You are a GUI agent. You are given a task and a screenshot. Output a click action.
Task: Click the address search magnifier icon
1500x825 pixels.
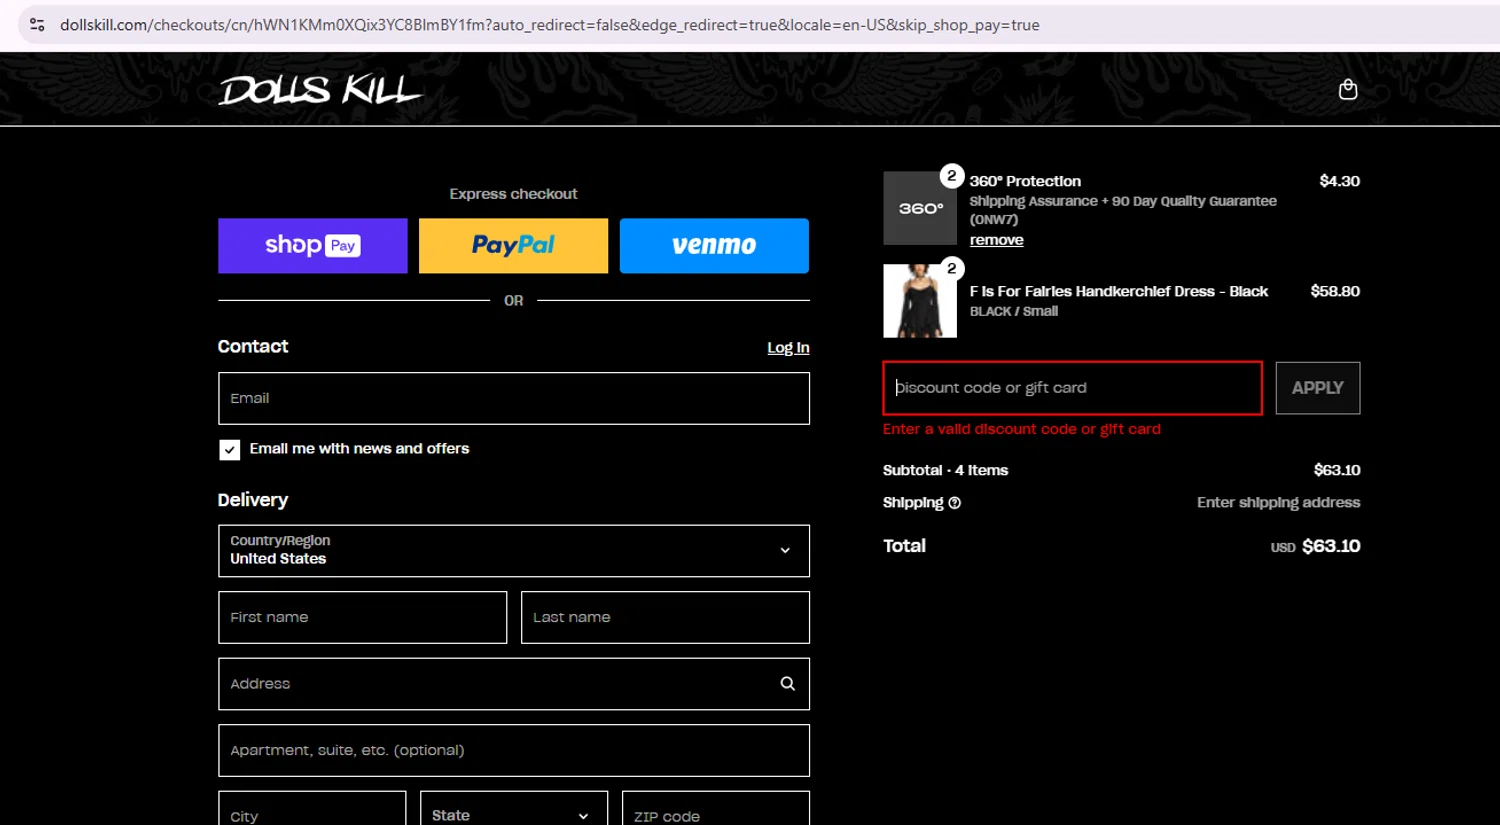click(x=787, y=684)
